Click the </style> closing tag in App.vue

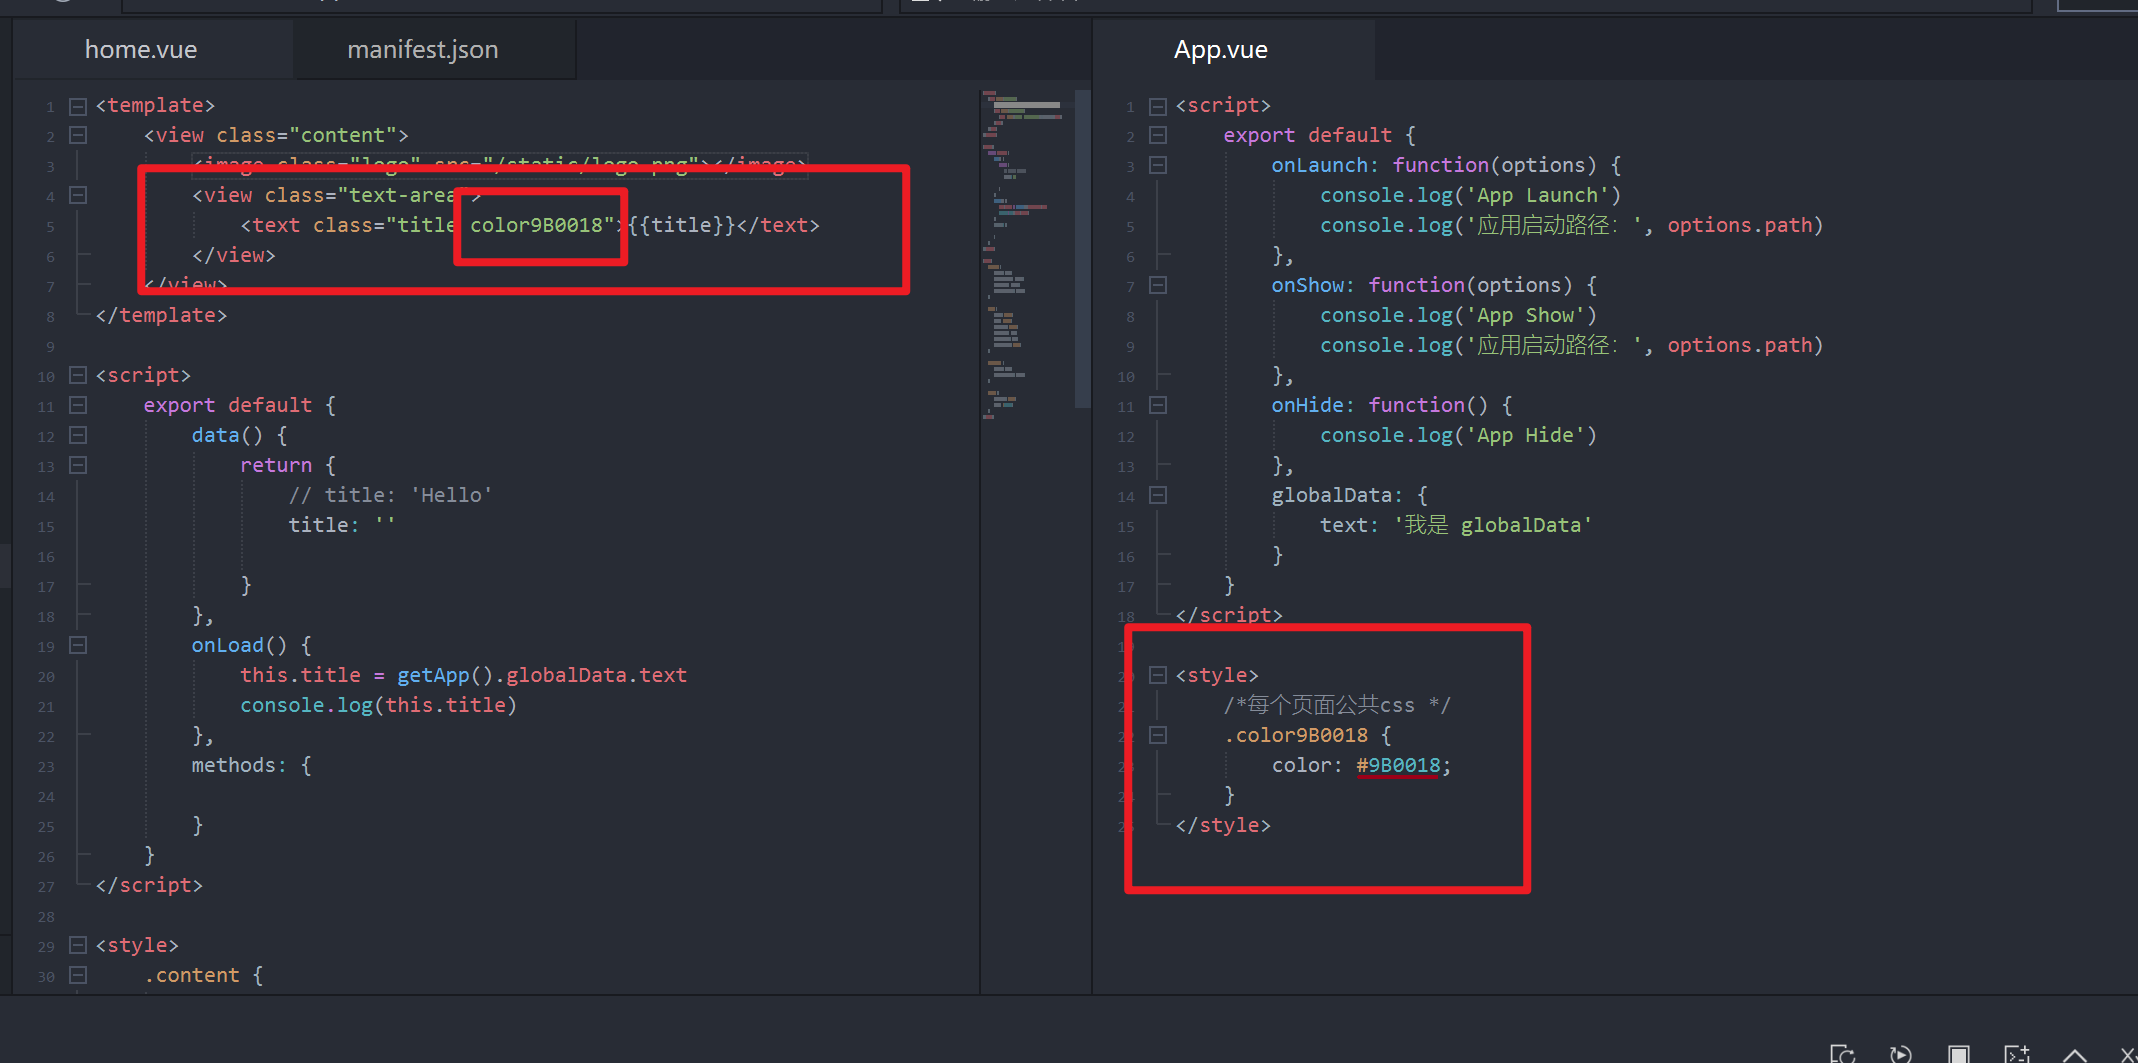pyautogui.click(x=1223, y=825)
